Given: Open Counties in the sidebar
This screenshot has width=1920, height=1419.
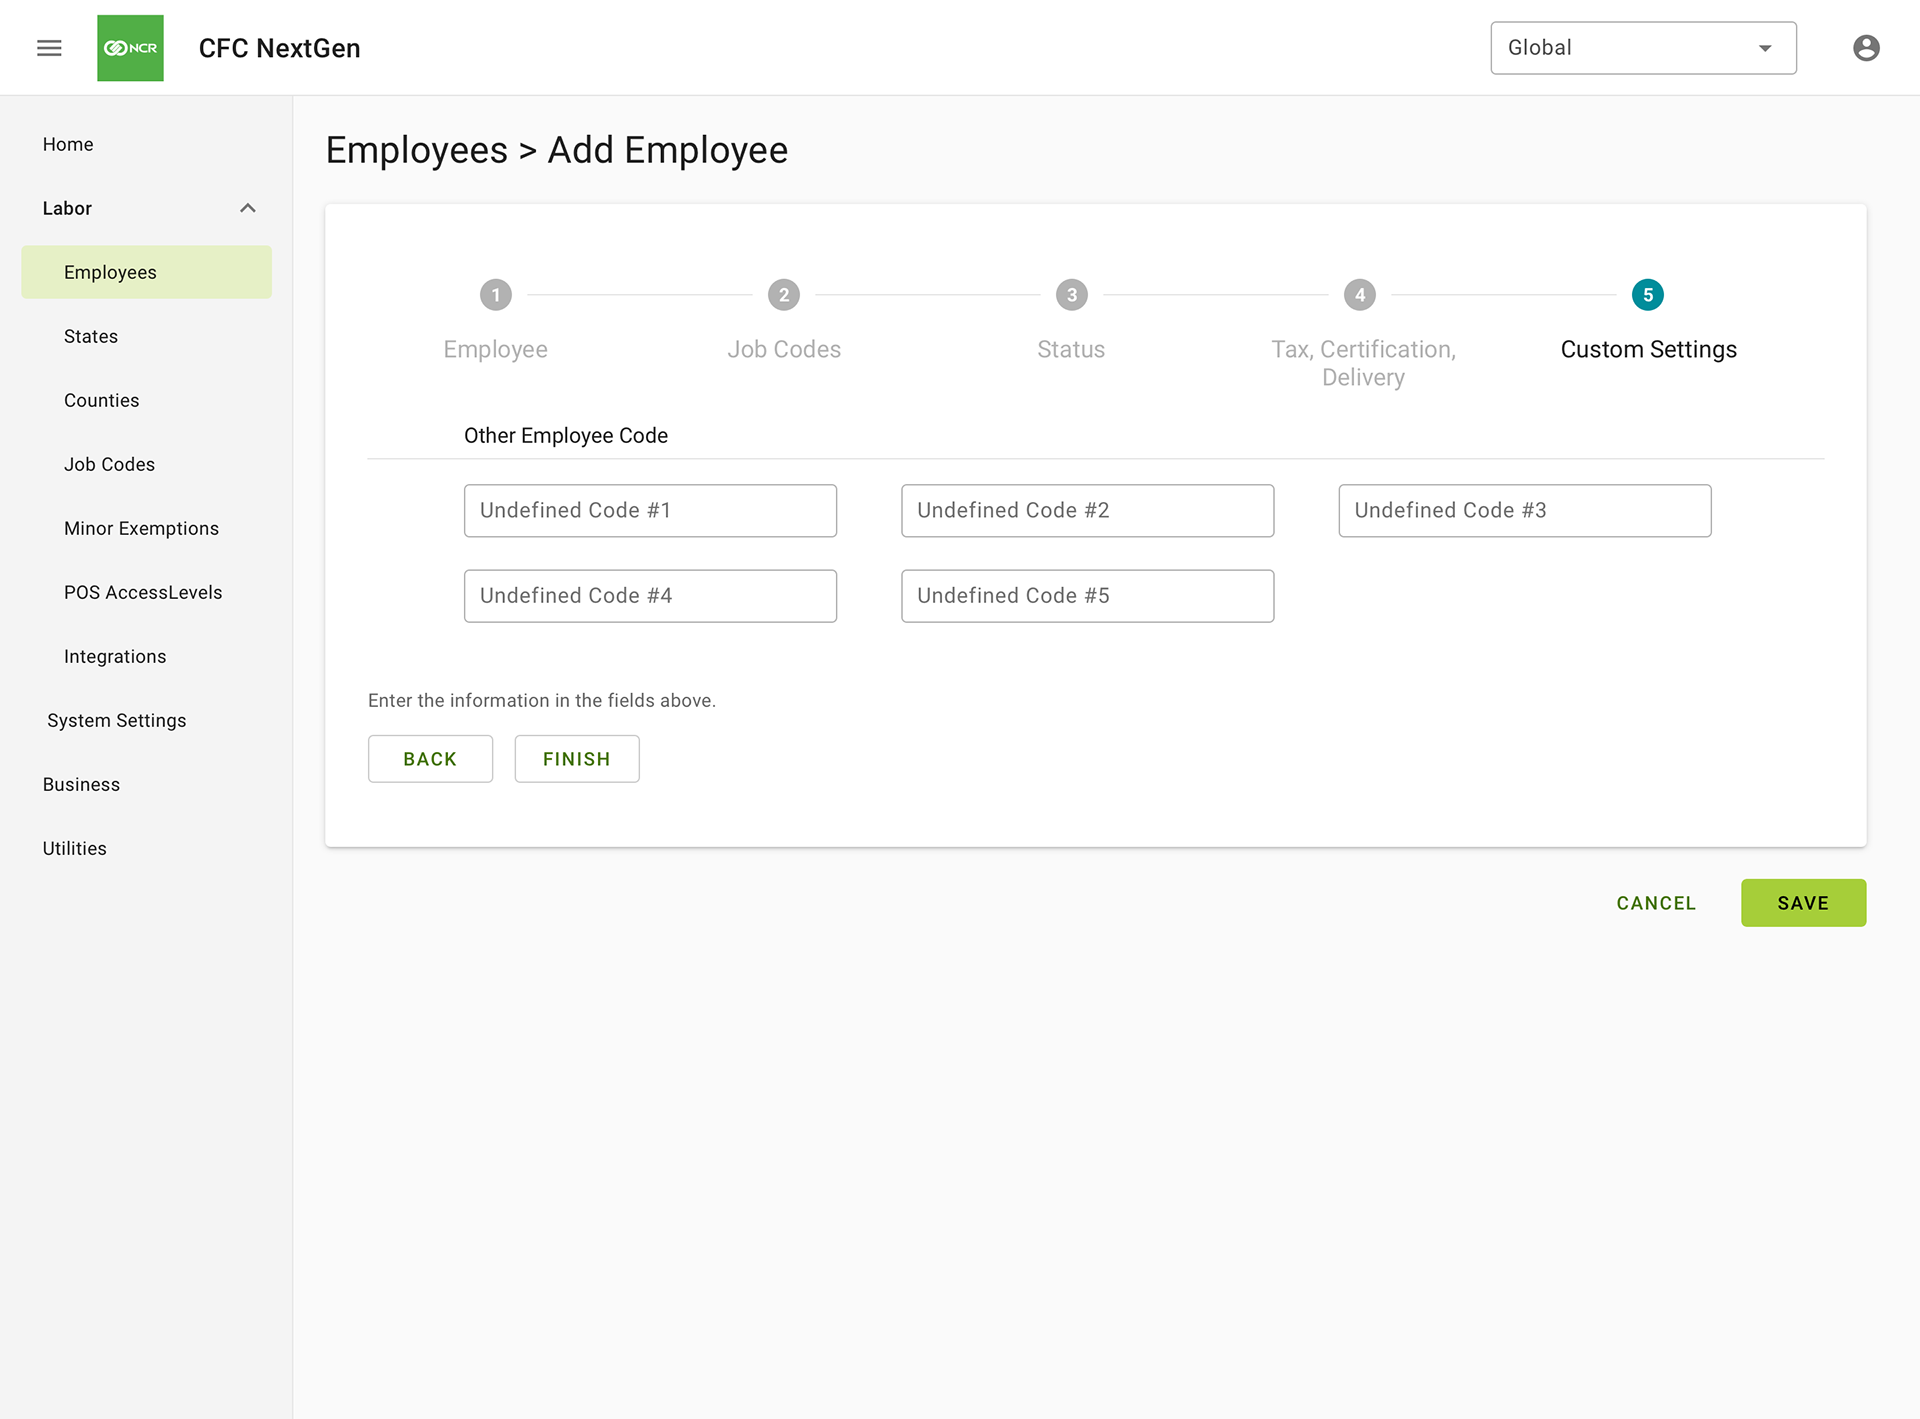Looking at the screenshot, I should (x=102, y=400).
